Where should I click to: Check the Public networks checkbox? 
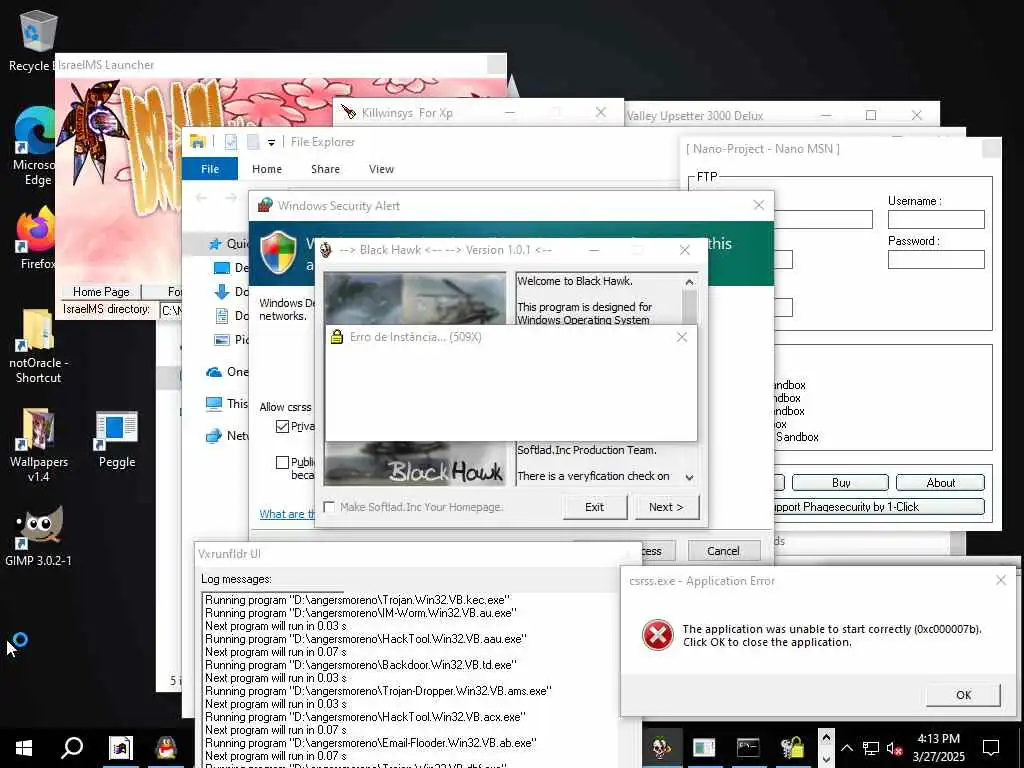(282, 462)
